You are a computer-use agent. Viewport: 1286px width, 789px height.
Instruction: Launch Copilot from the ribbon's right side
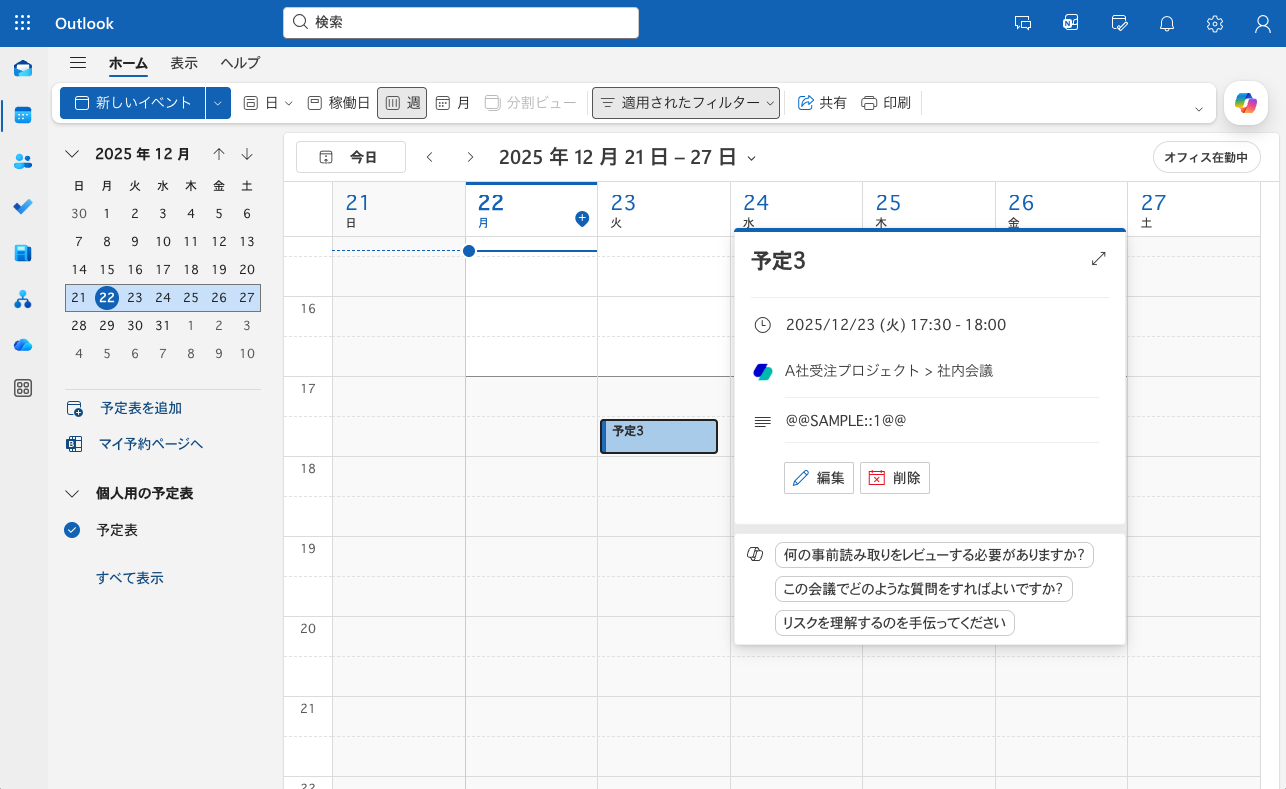pos(1245,103)
